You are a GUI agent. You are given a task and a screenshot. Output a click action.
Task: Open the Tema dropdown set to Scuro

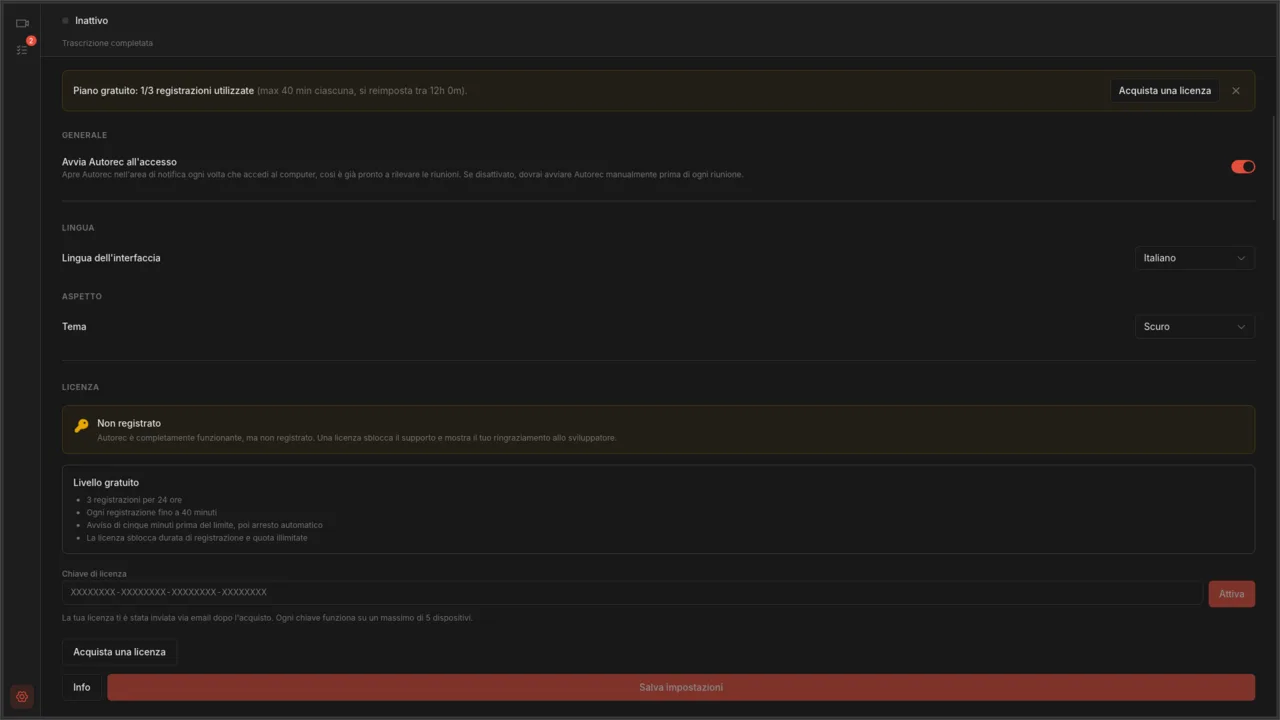1194,327
